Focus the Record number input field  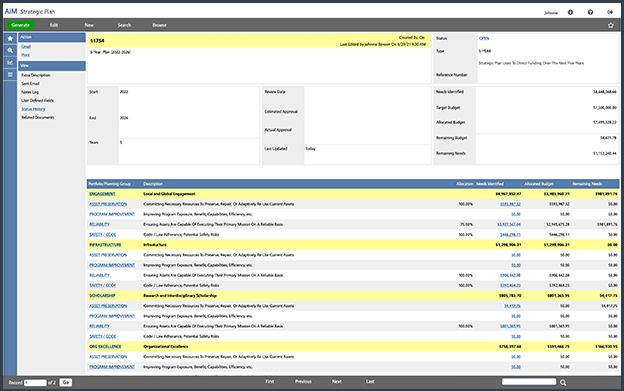click(35, 383)
